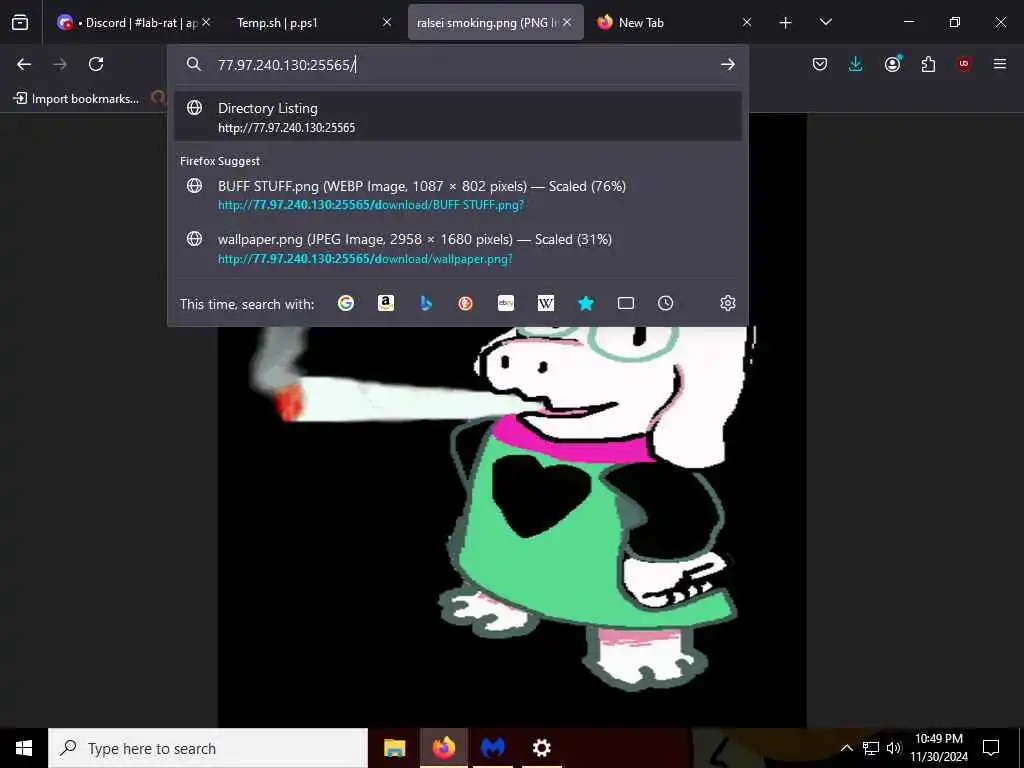Screen dimensions: 1024x768
Task: Open the Extensions puzzle icon
Action: tap(928, 64)
